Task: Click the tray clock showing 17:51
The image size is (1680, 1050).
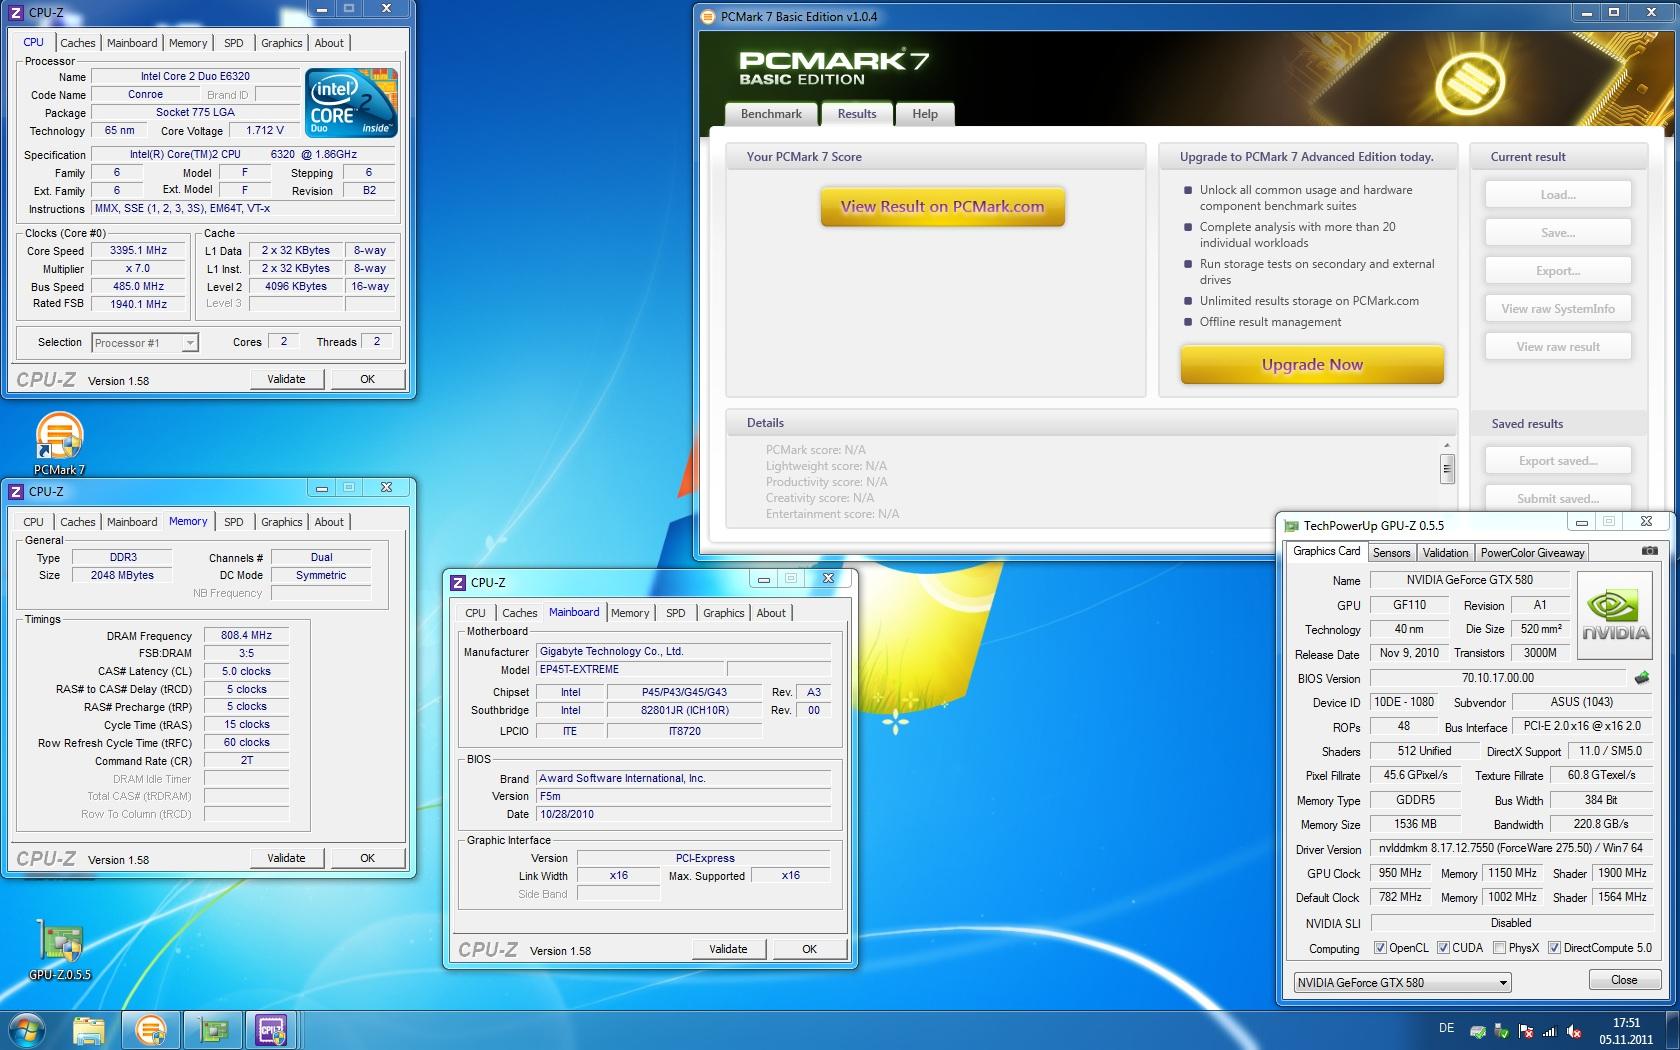Action: click(1626, 1023)
